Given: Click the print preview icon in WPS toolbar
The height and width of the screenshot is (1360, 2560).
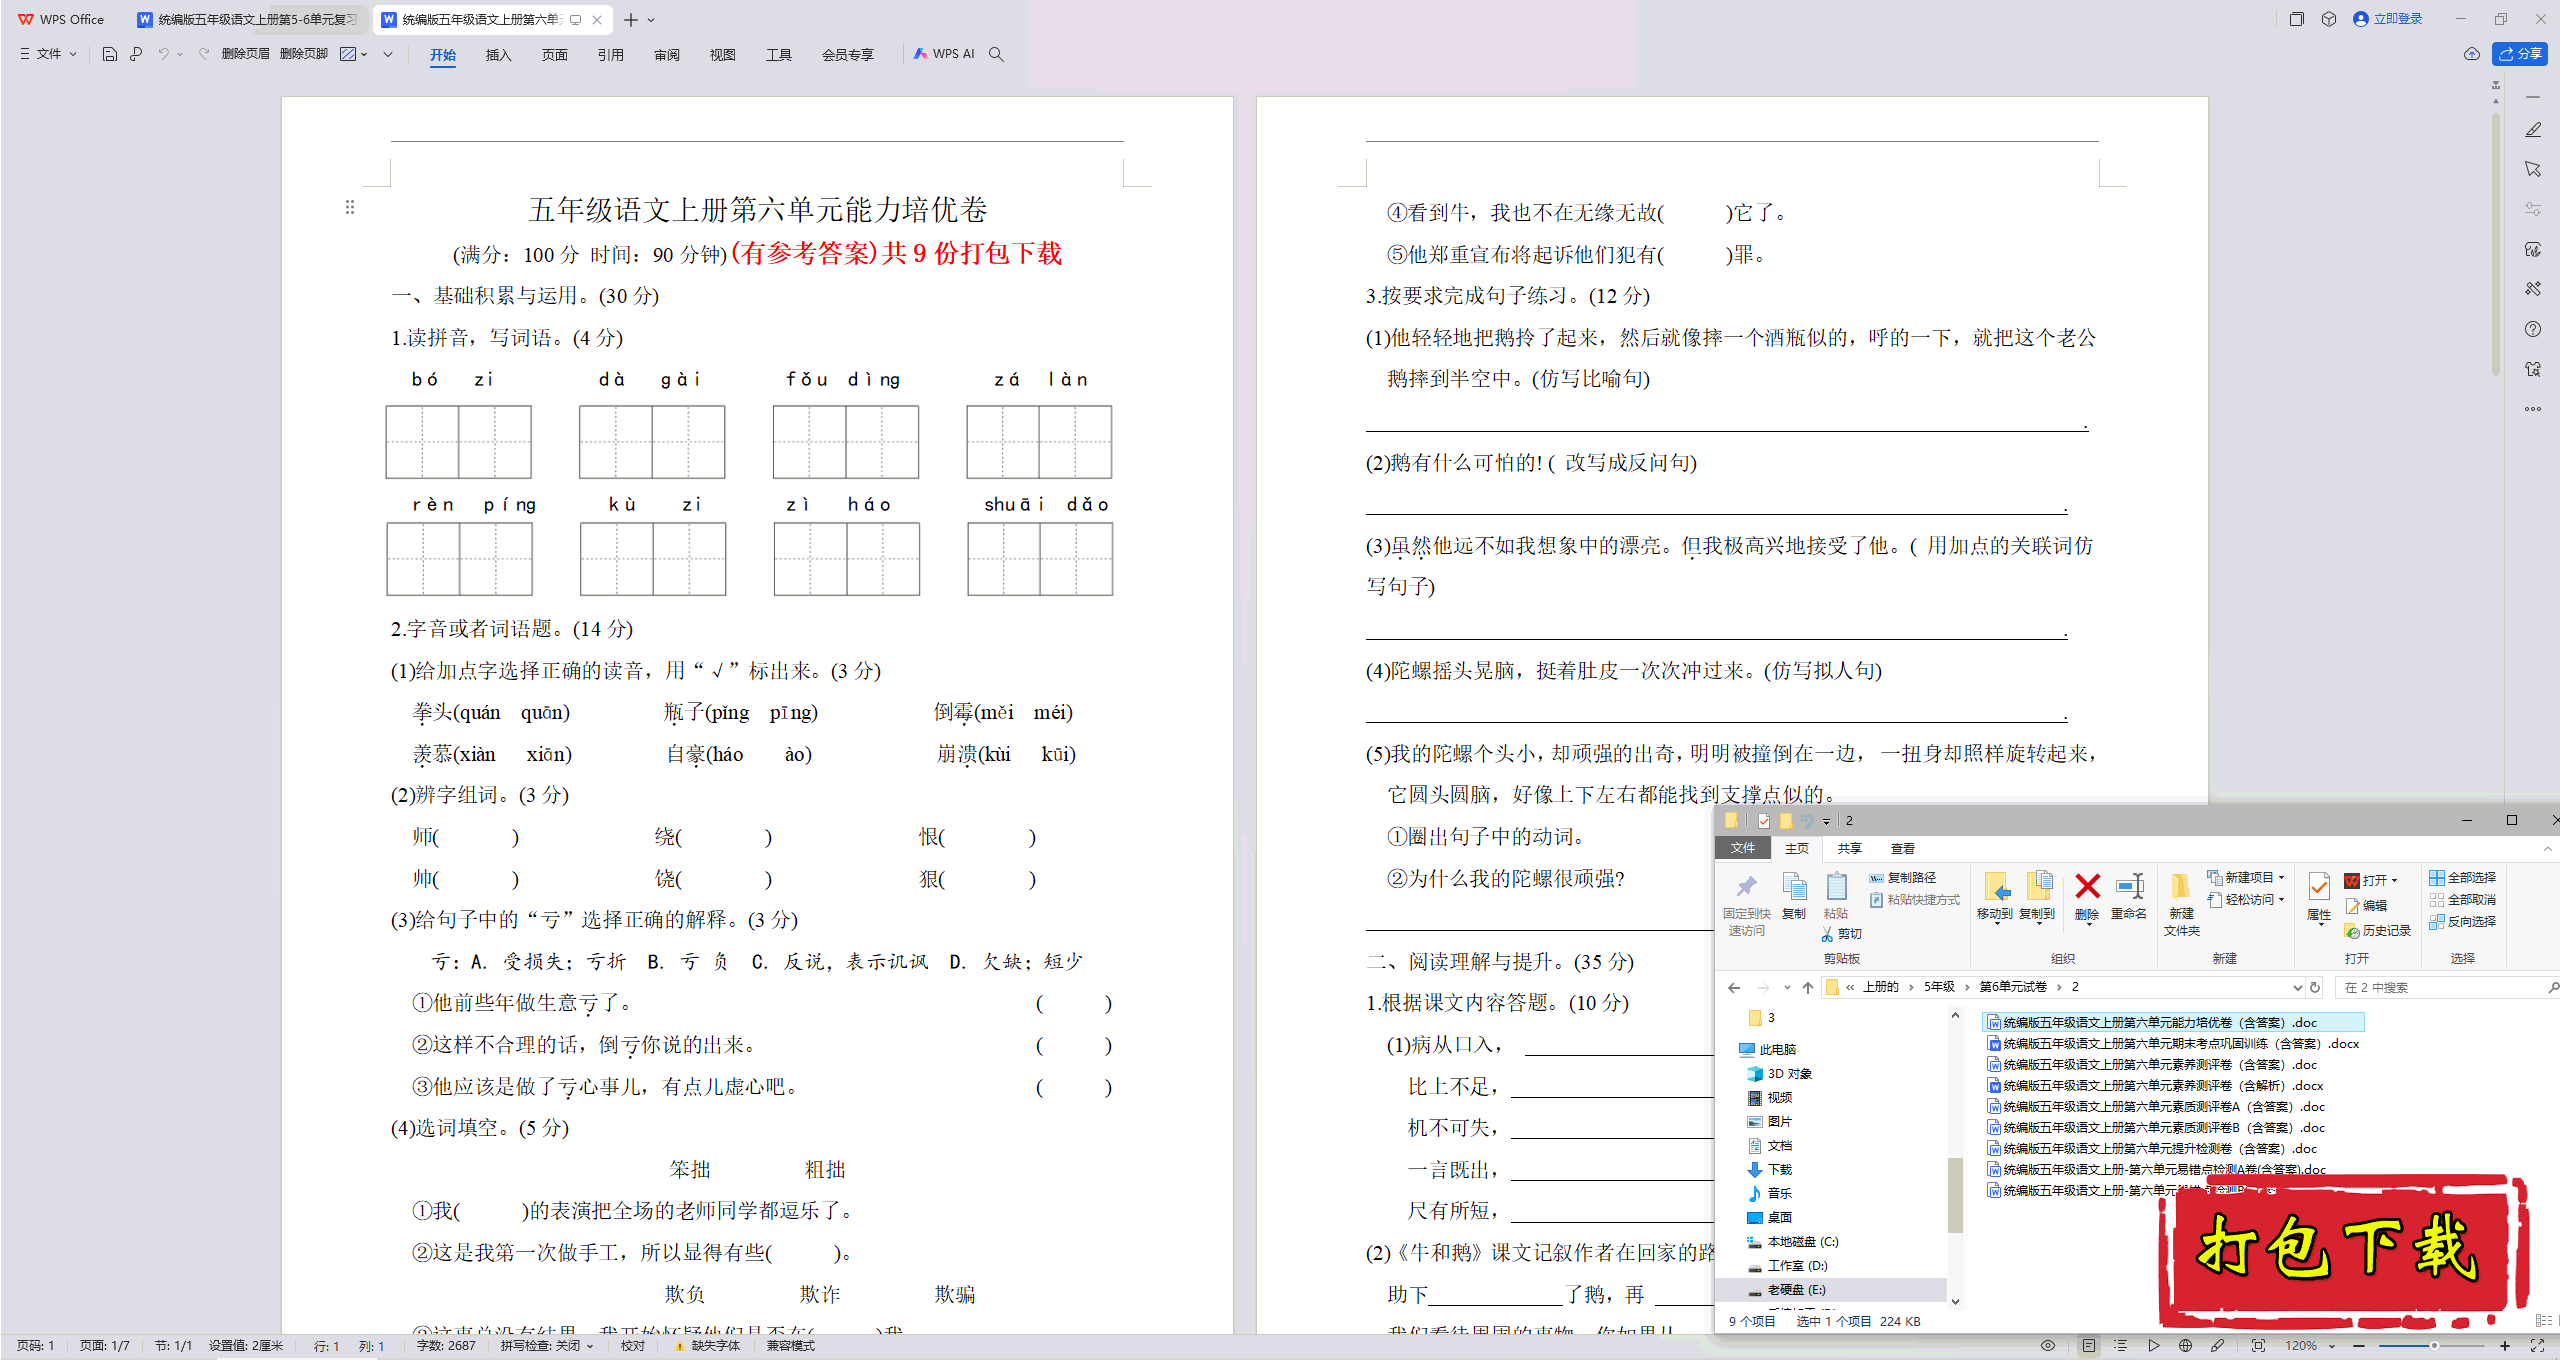Looking at the screenshot, I should click(137, 54).
